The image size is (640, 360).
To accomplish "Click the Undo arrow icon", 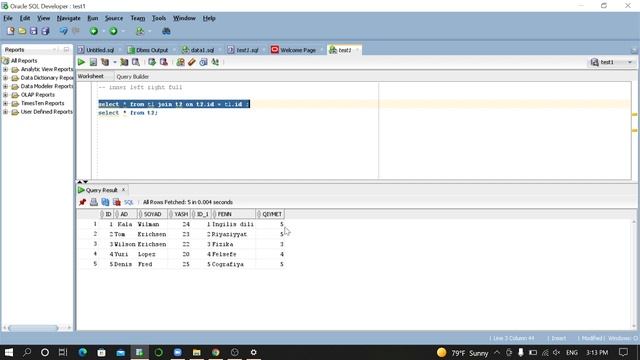I will [x=63, y=31].
